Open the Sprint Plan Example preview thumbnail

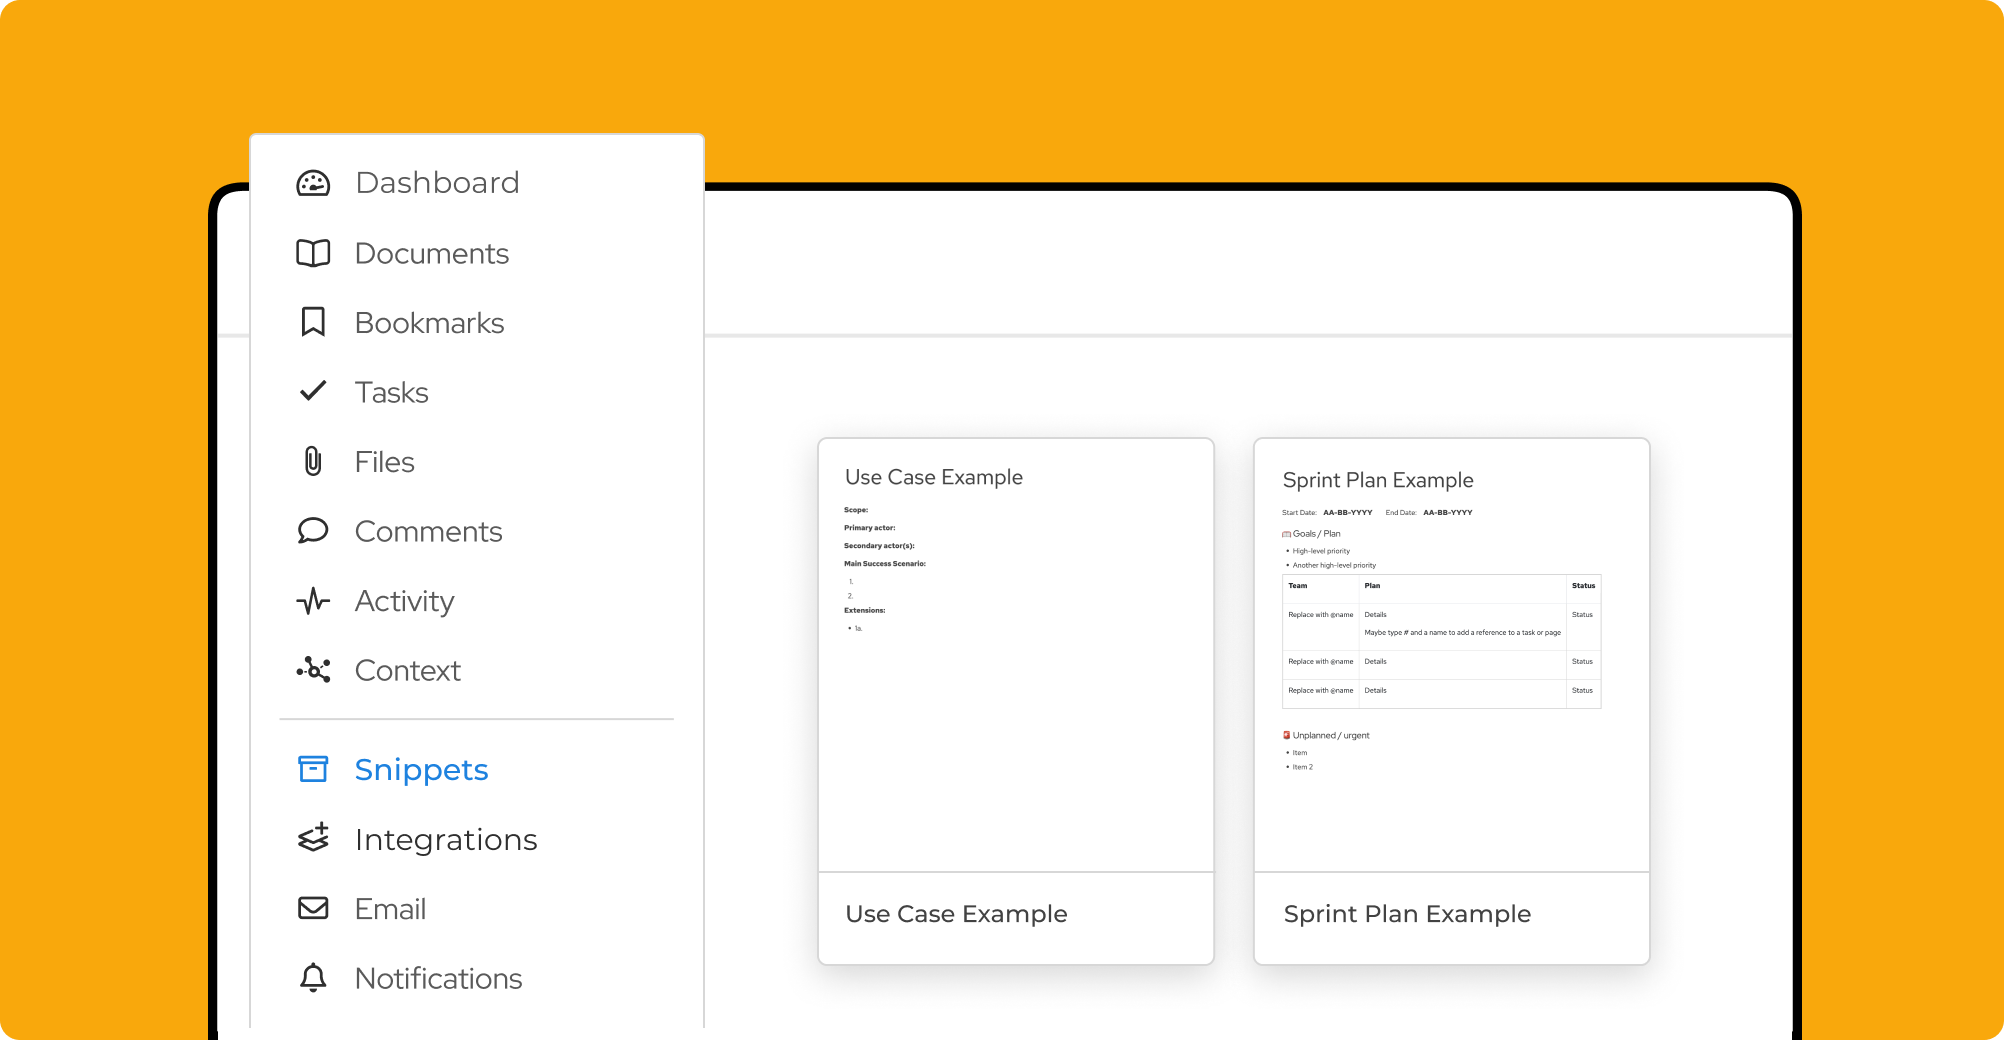coord(1451,655)
